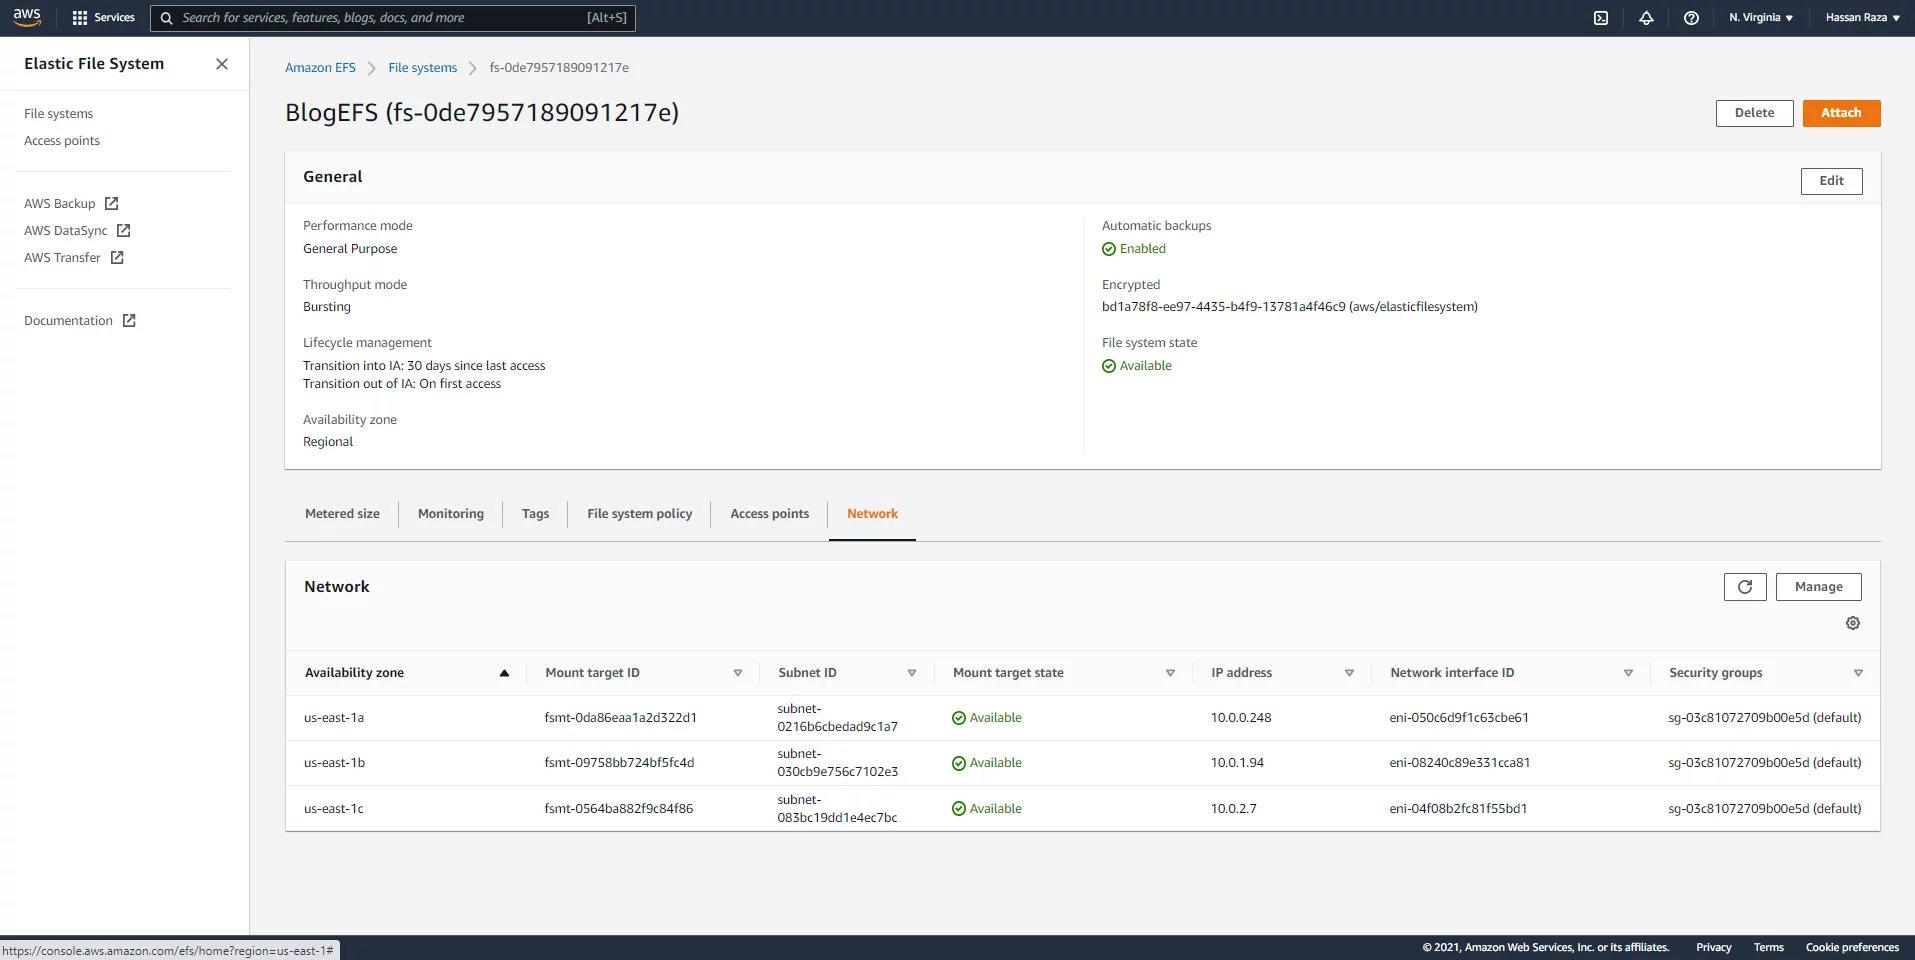Click the Available status for us-east-1c
The height and width of the screenshot is (960, 1915).
coord(987,809)
